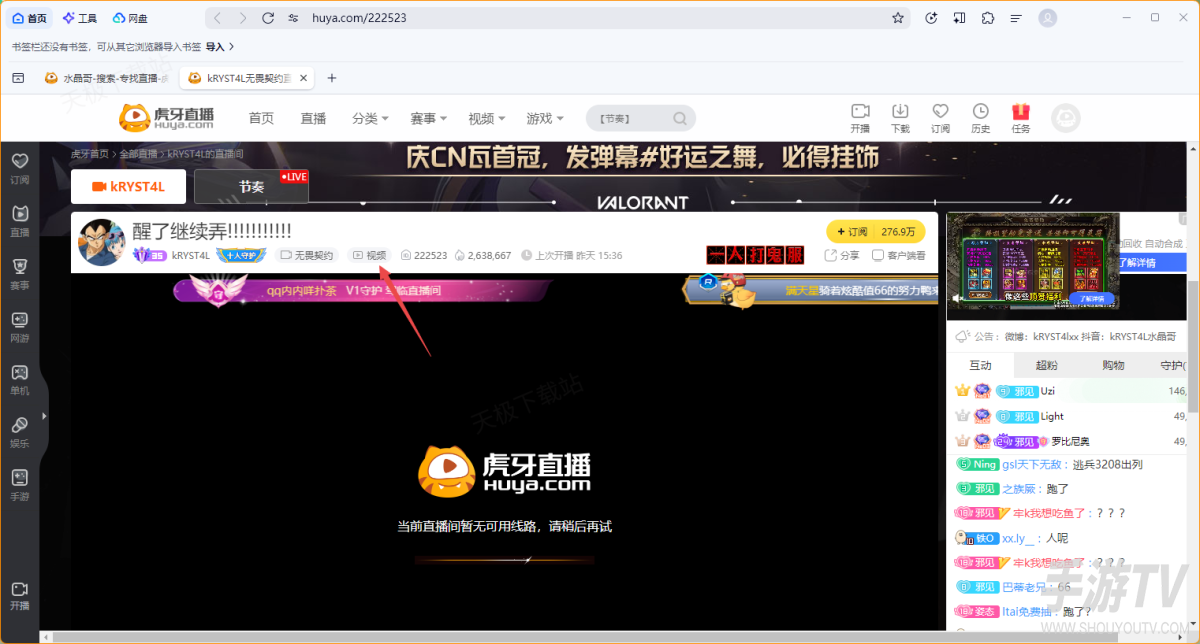Open the browser 网盘 button
1200x644 pixels.
click(x=132, y=18)
